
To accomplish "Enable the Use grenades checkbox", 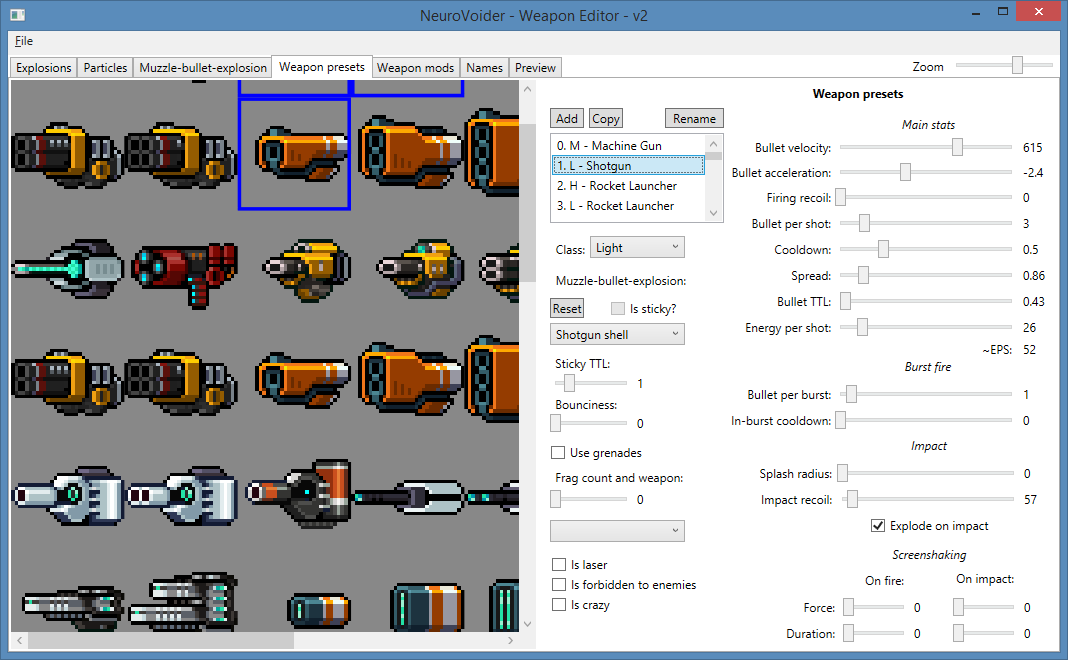I will 558,453.
